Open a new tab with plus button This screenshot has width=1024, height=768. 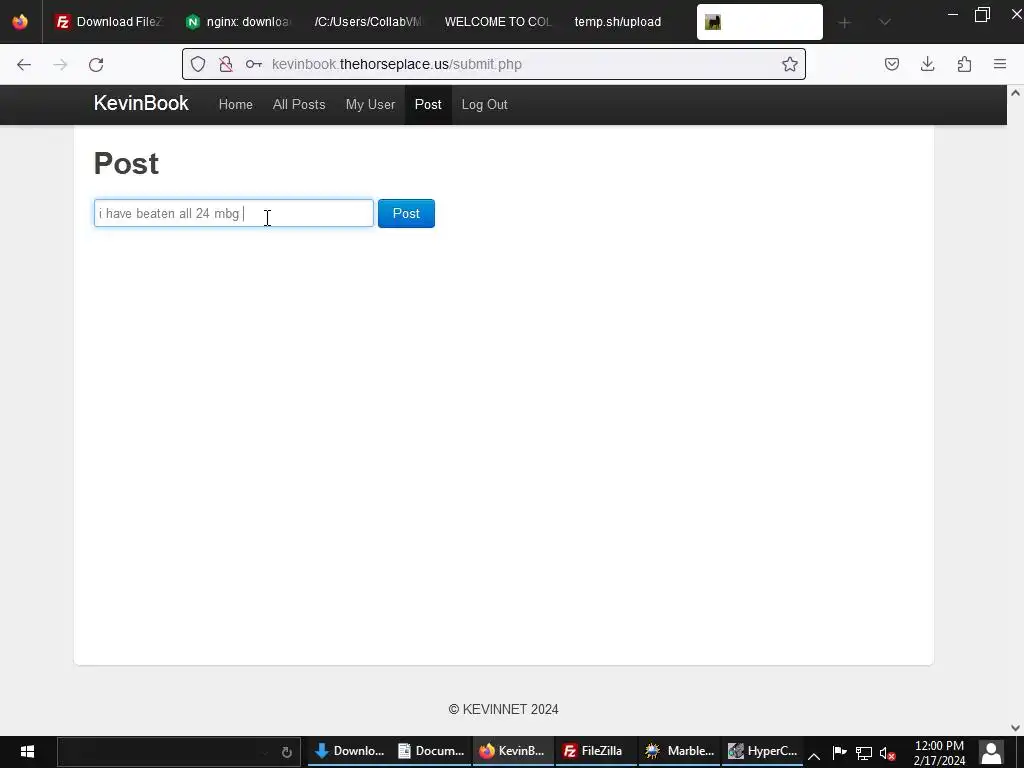click(x=844, y=22)
